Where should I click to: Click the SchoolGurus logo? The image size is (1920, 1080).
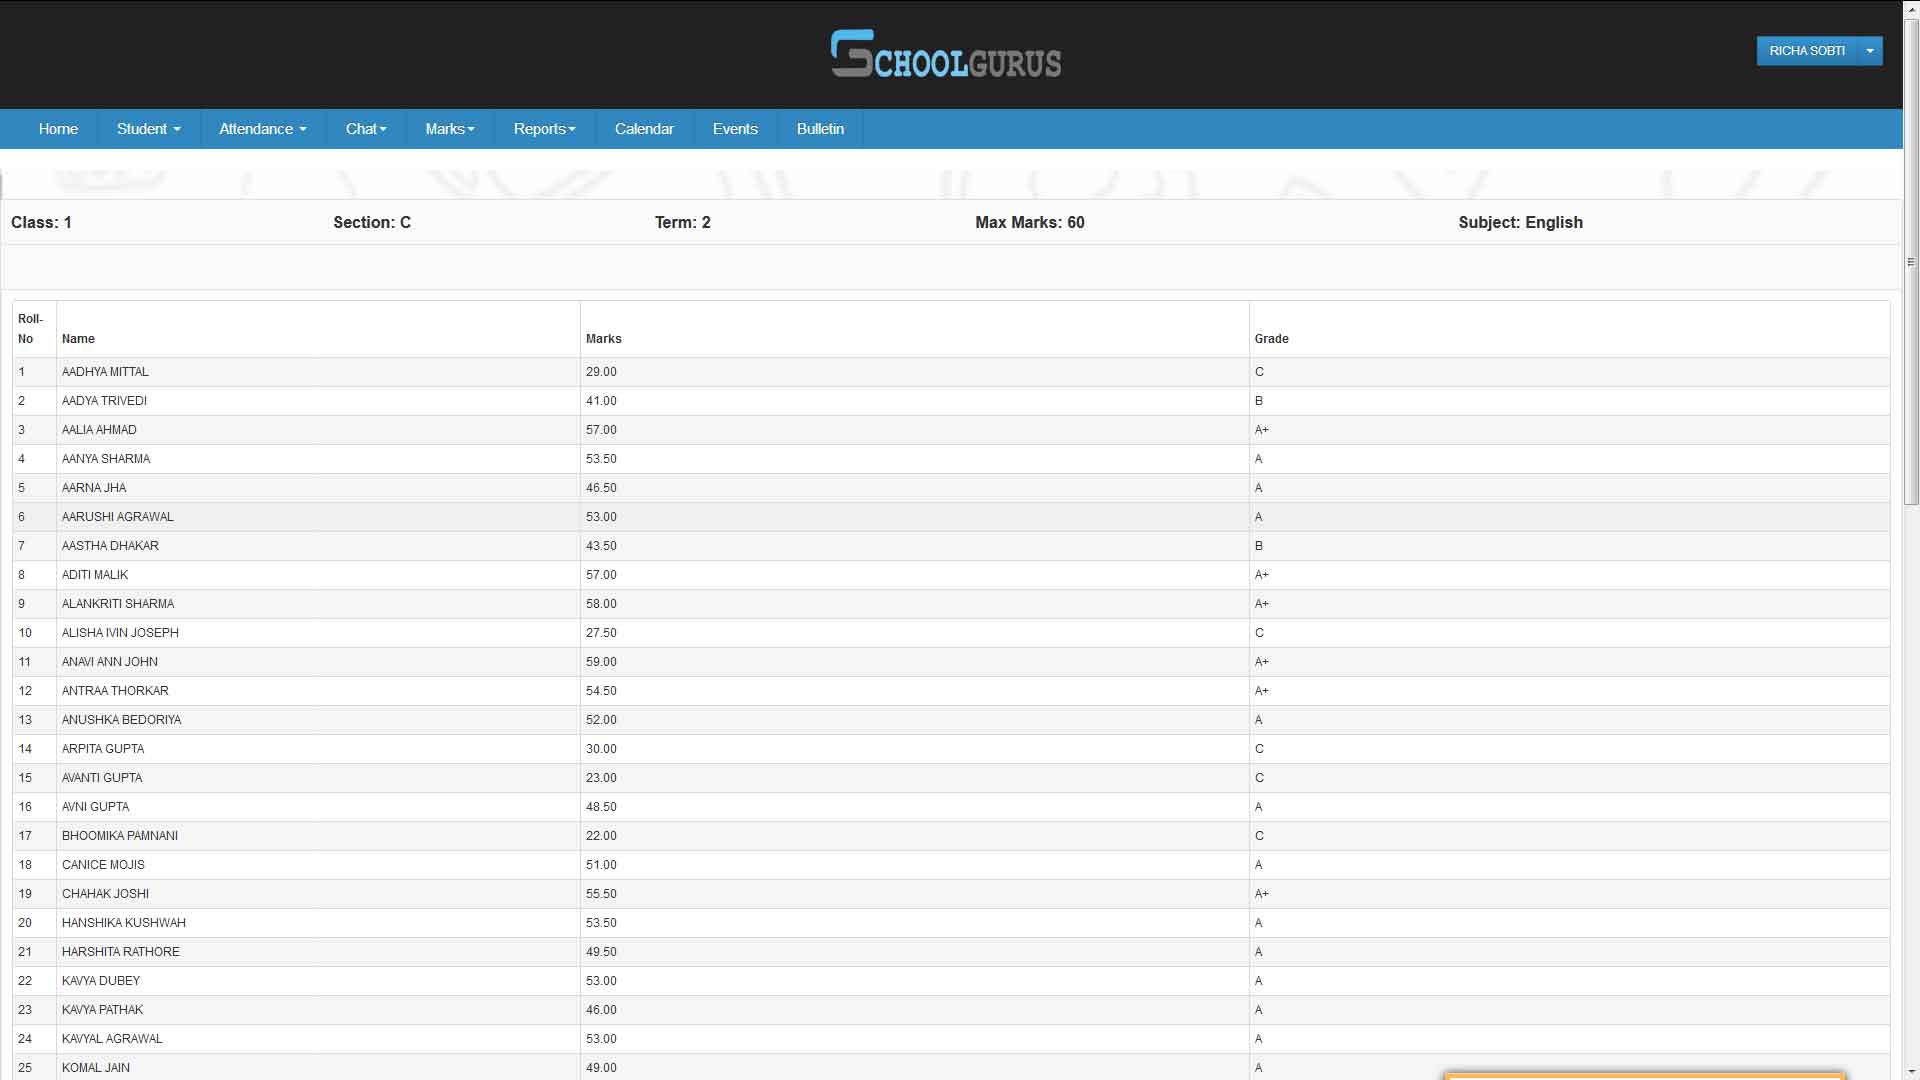click(945, 54)
